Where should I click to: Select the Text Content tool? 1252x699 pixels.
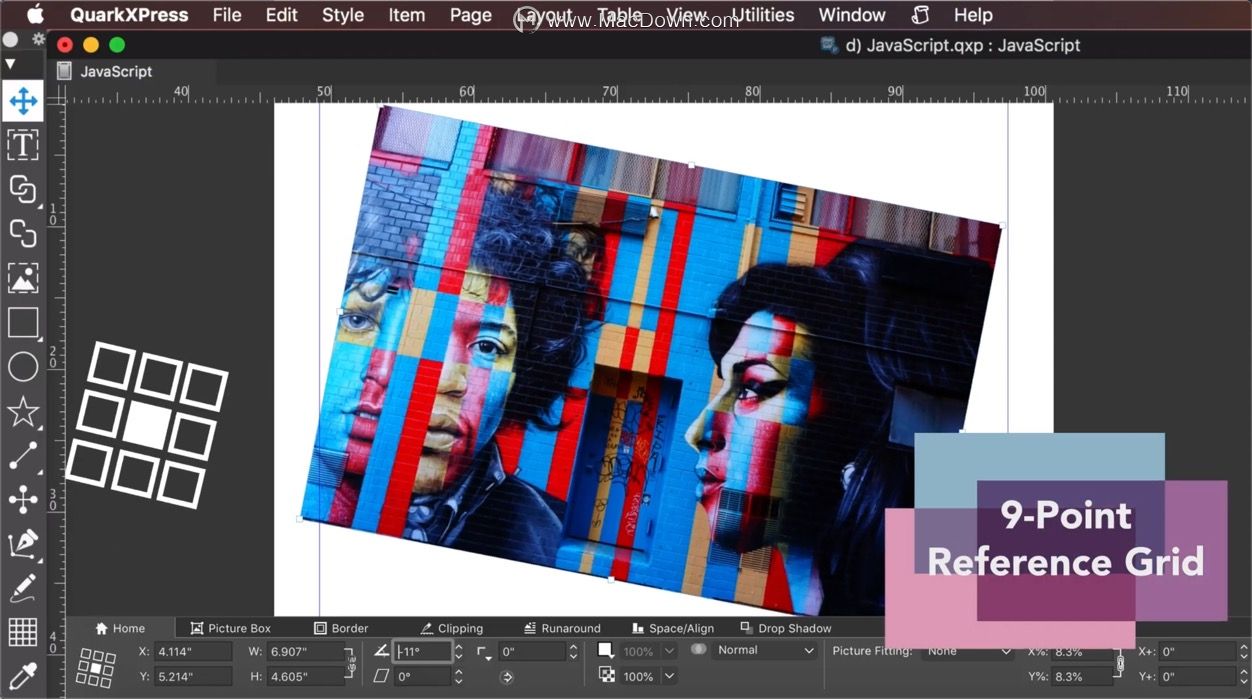tap(23, 145)
